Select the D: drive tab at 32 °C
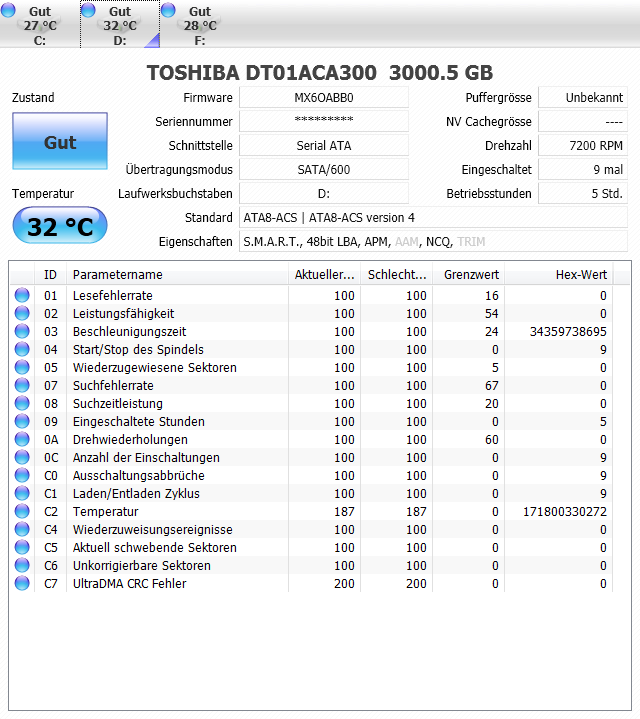 pyautogui.click(x=120, y=24)
